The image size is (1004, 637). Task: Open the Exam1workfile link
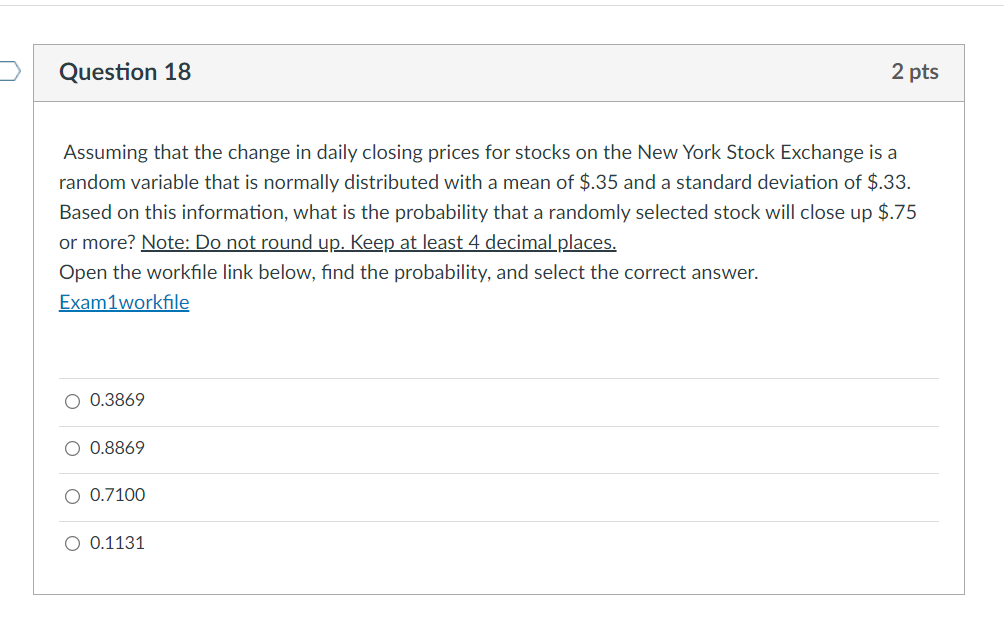pyautogui.click(x=124, y=302)
